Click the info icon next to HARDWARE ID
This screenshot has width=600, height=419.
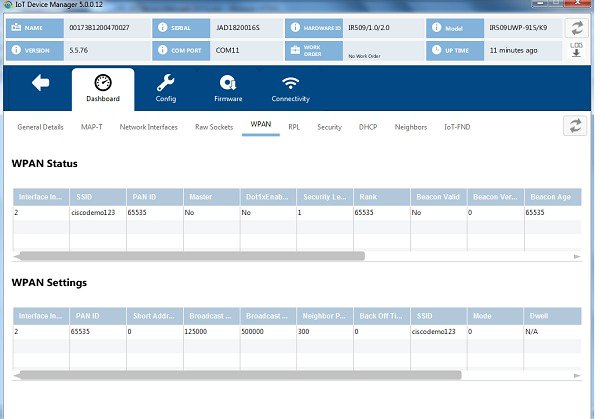coord(295,28)
